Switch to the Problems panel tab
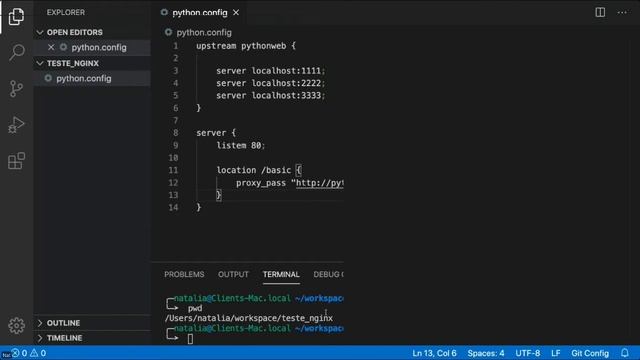Screen dimensions: 640x360 [x=184, y=274]
